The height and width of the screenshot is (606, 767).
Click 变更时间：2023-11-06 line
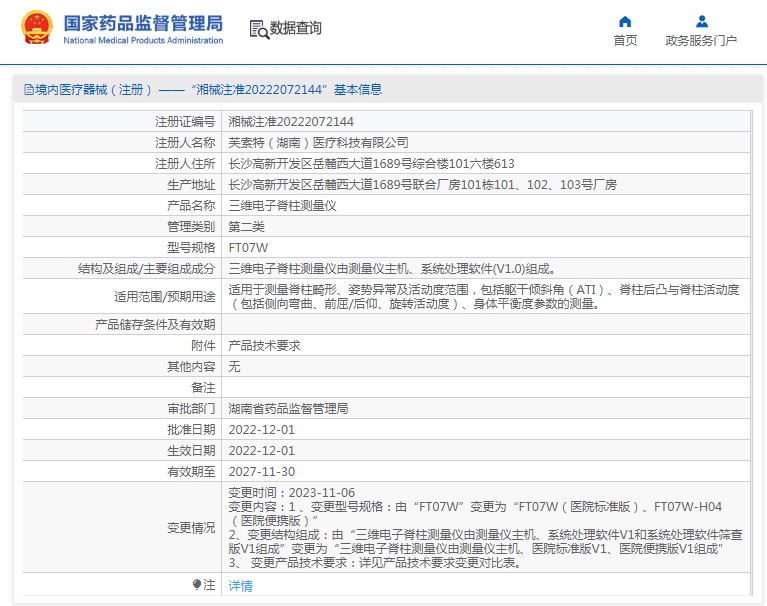[x=292, y=493]
